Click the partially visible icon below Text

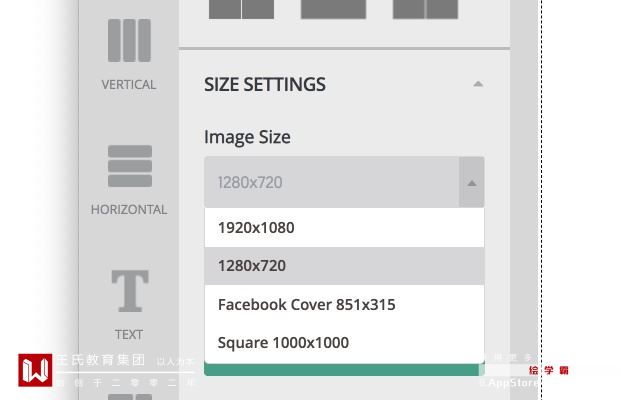pyautogui.click(x=129, y=396)
